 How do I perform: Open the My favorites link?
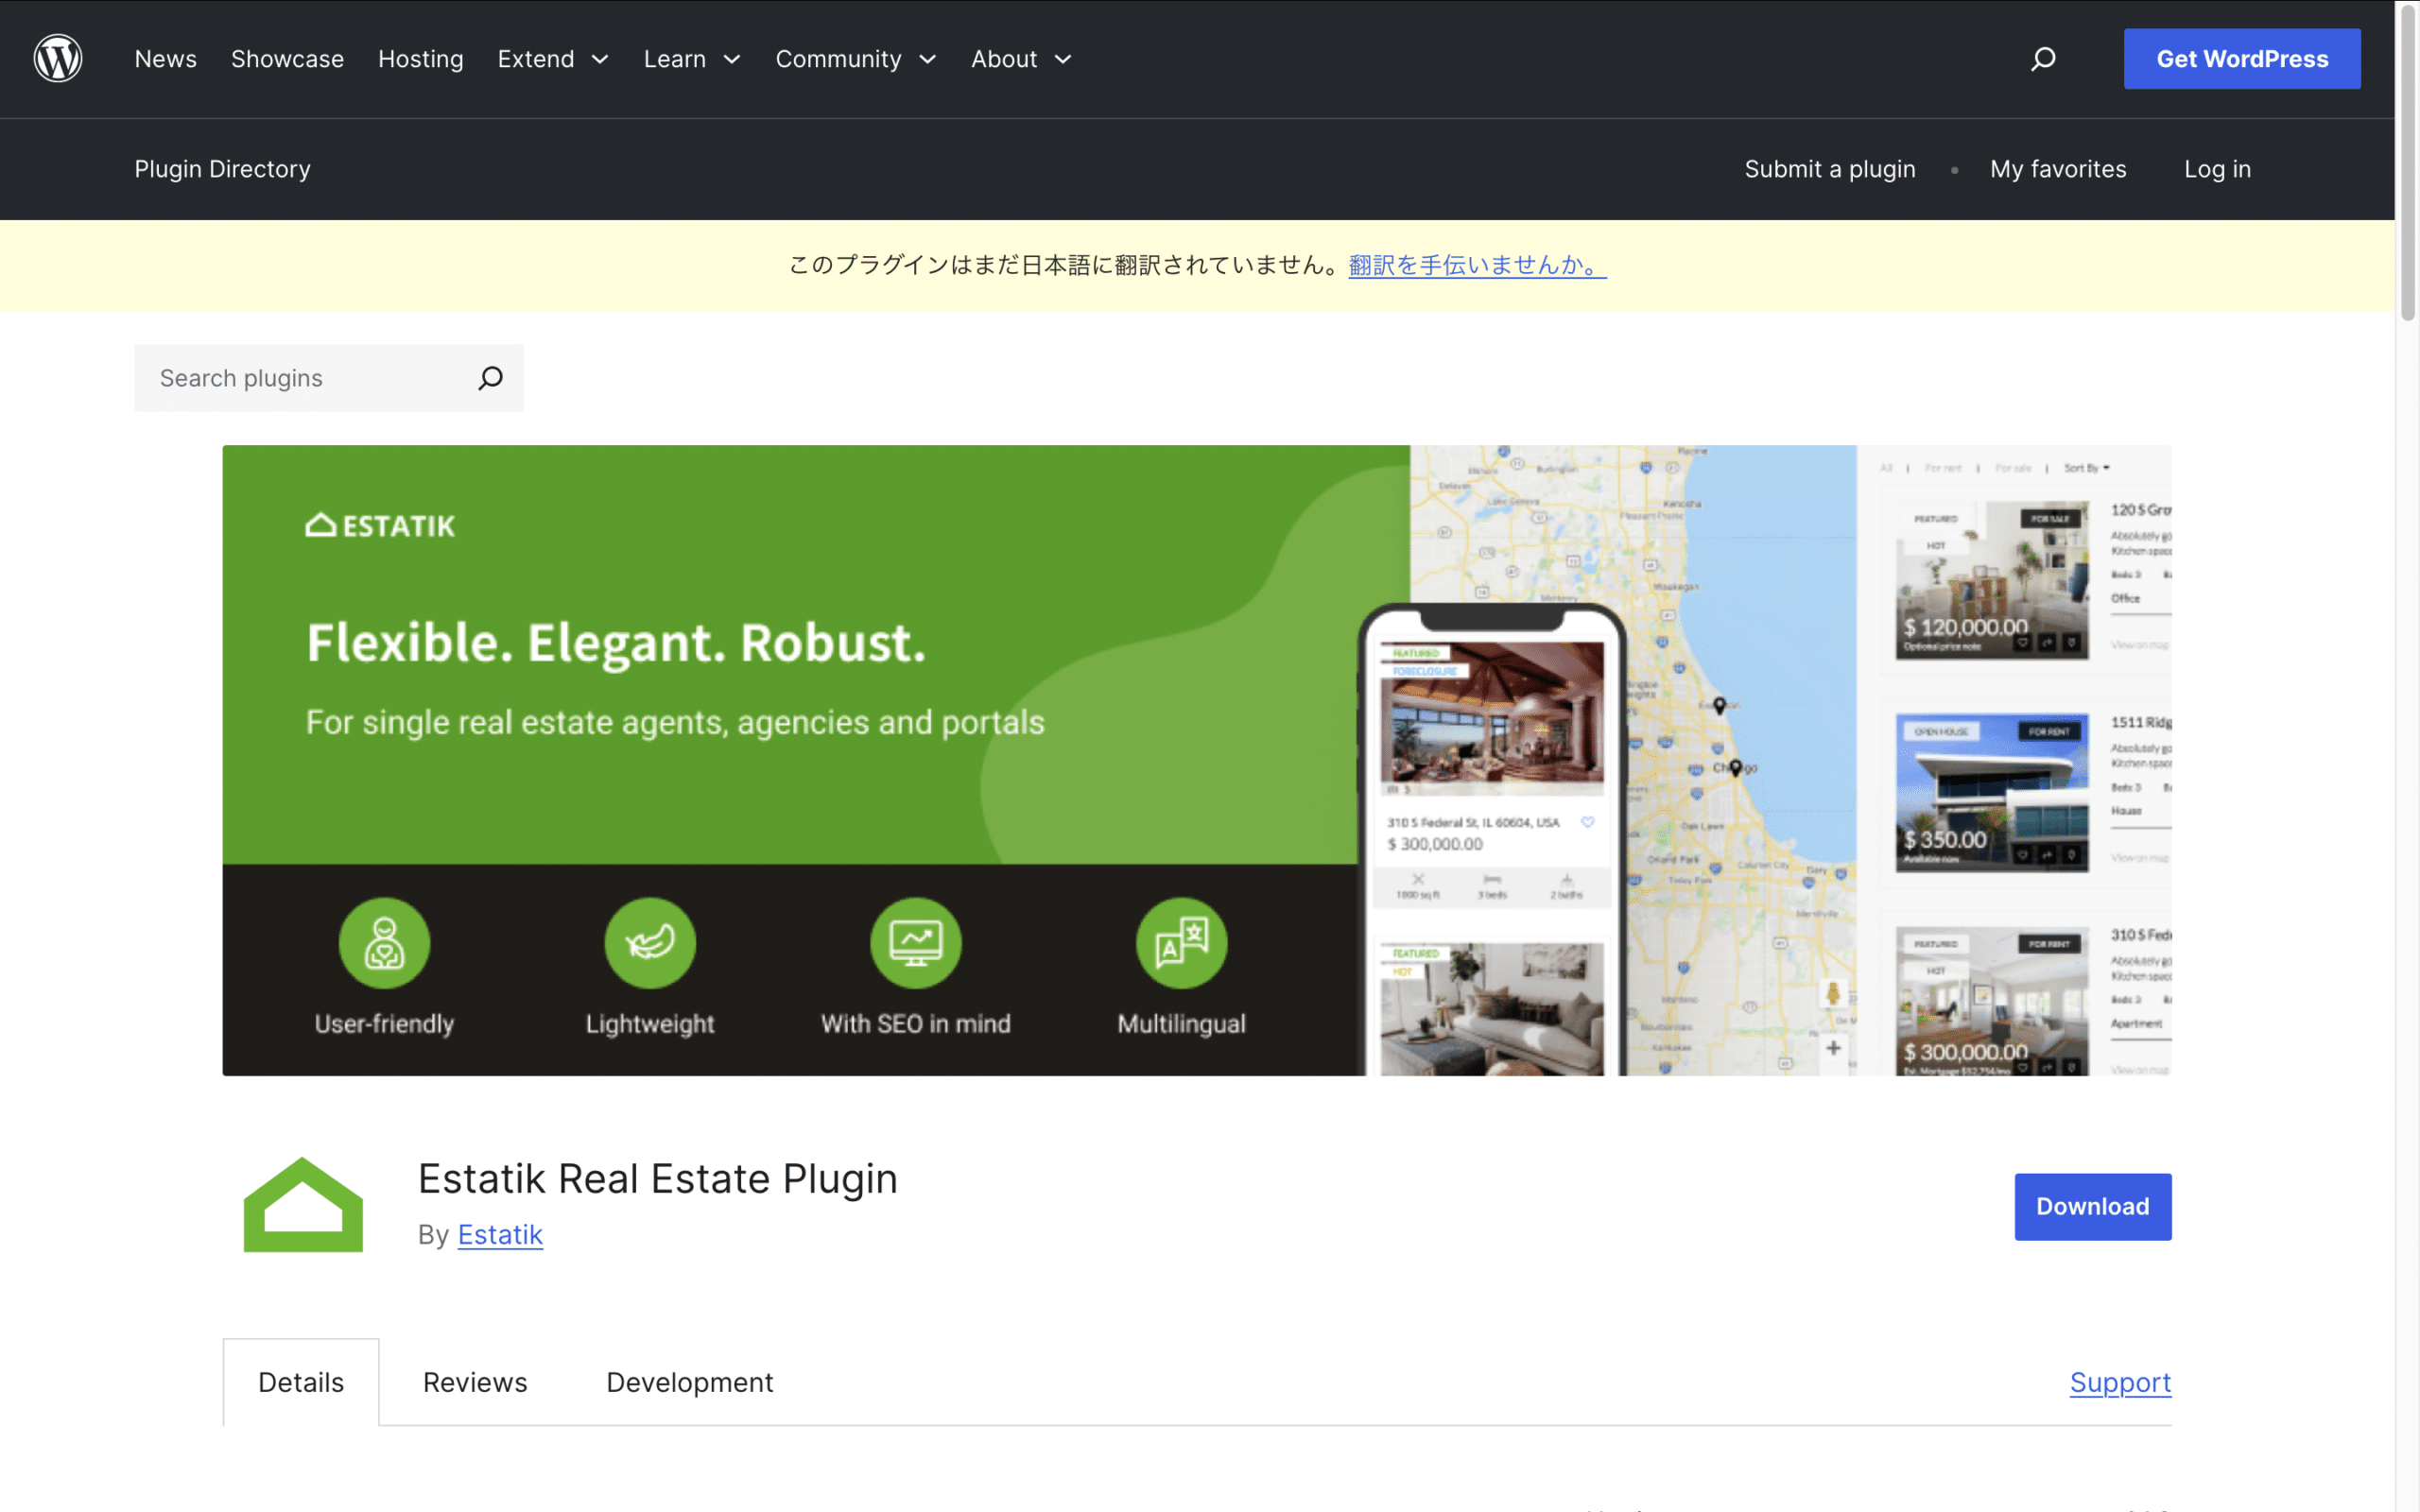point(2058,169)
